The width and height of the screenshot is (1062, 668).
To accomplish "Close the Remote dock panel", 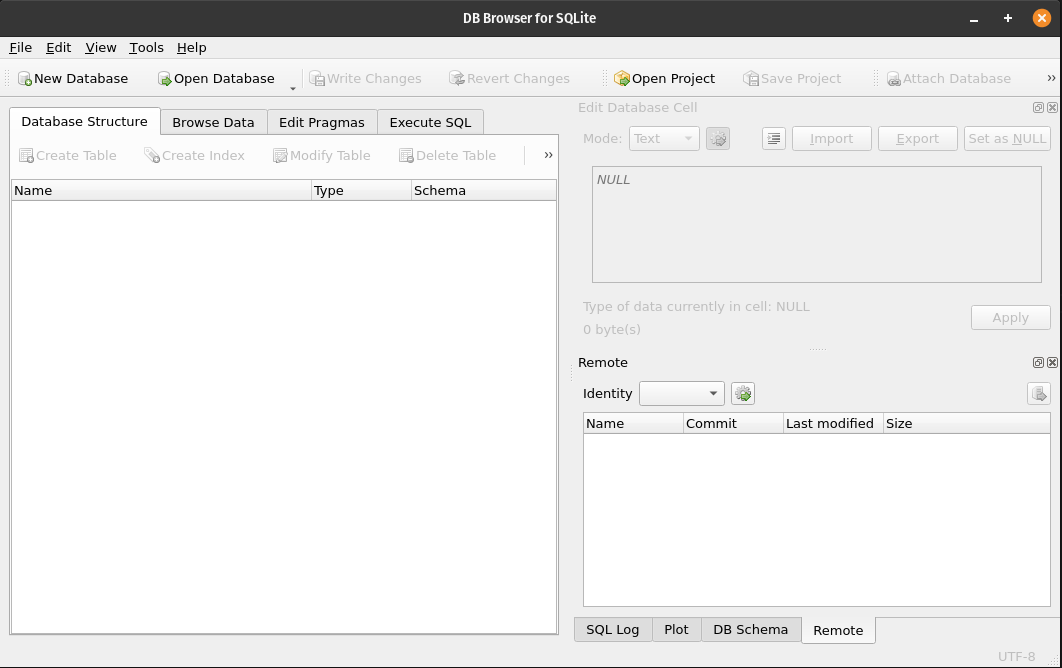I will [x=1052, y=363].
